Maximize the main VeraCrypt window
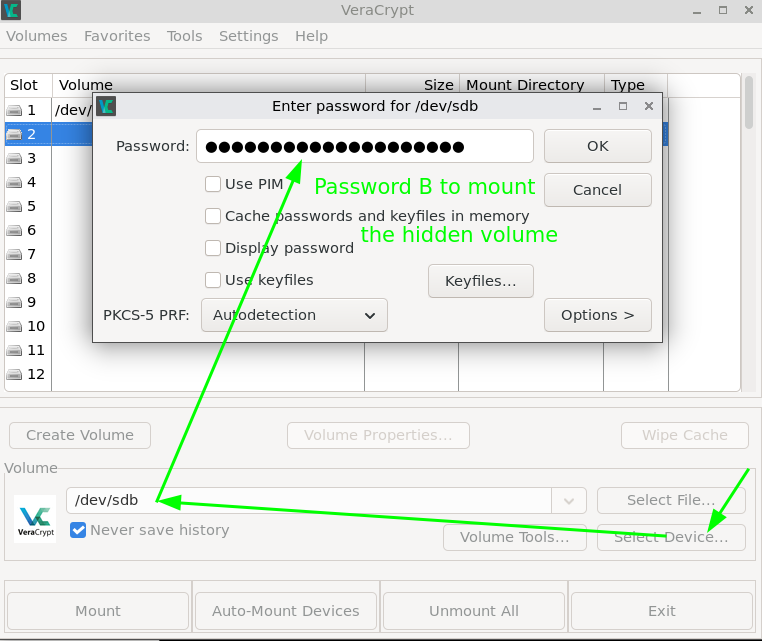762x641 pixels. (723, 10)
